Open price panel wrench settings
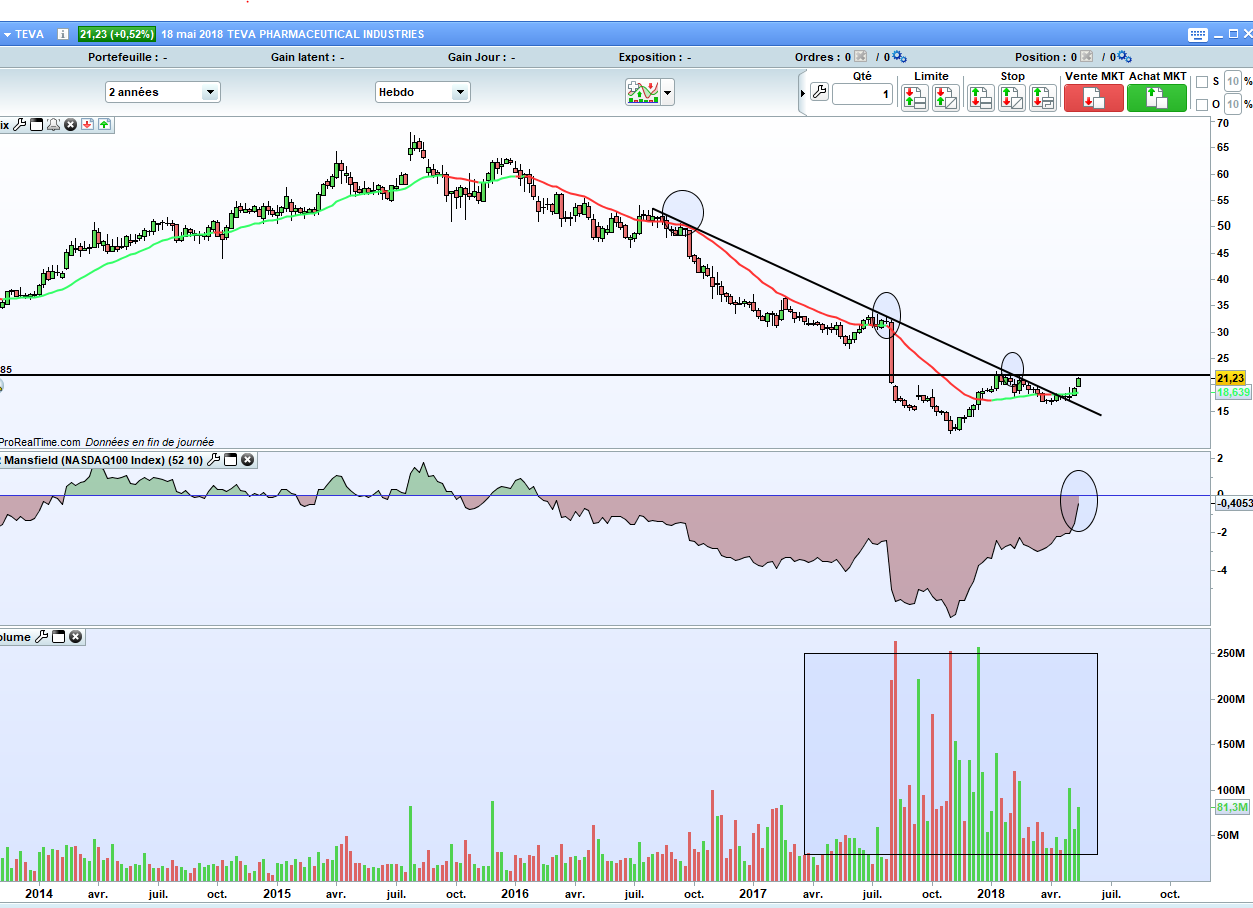Screen dimensions: 1253x908 tap(19, 125)
